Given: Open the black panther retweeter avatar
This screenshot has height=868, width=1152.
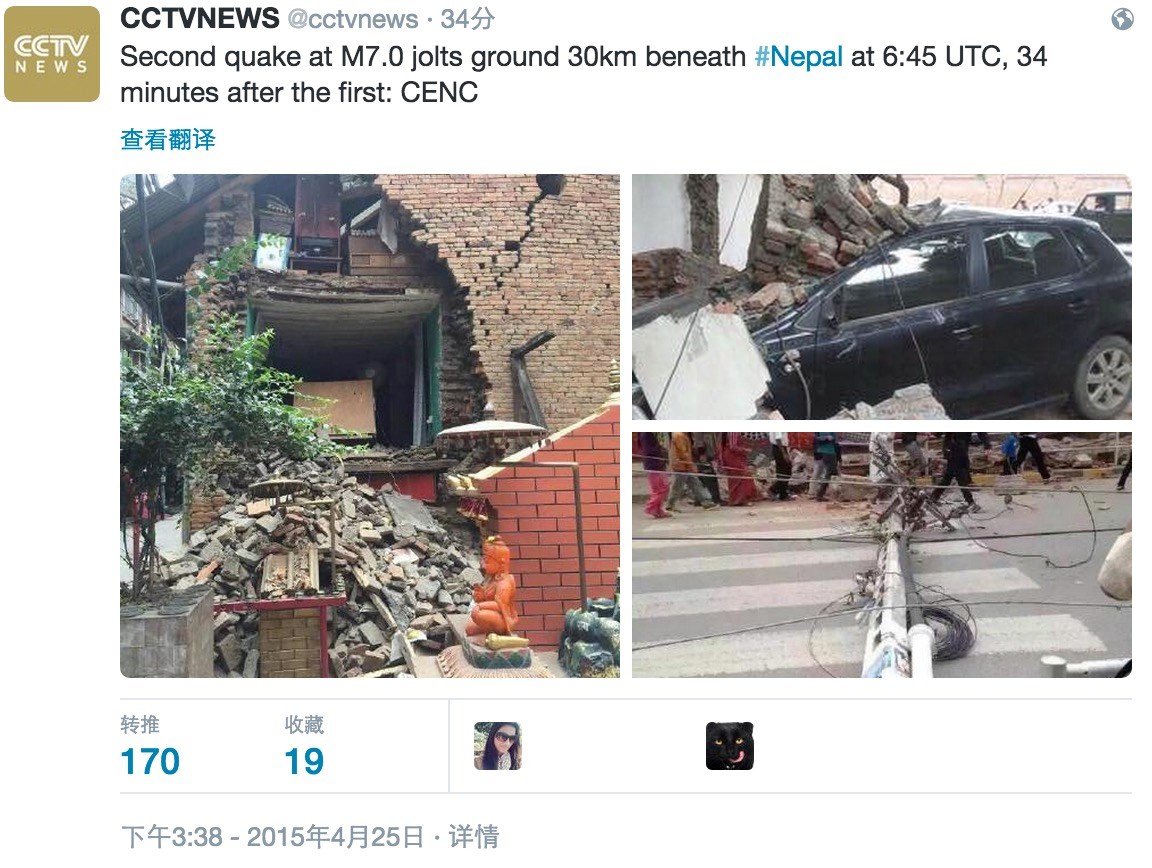Looking at the screenshot, I should [x=730, y=746].
